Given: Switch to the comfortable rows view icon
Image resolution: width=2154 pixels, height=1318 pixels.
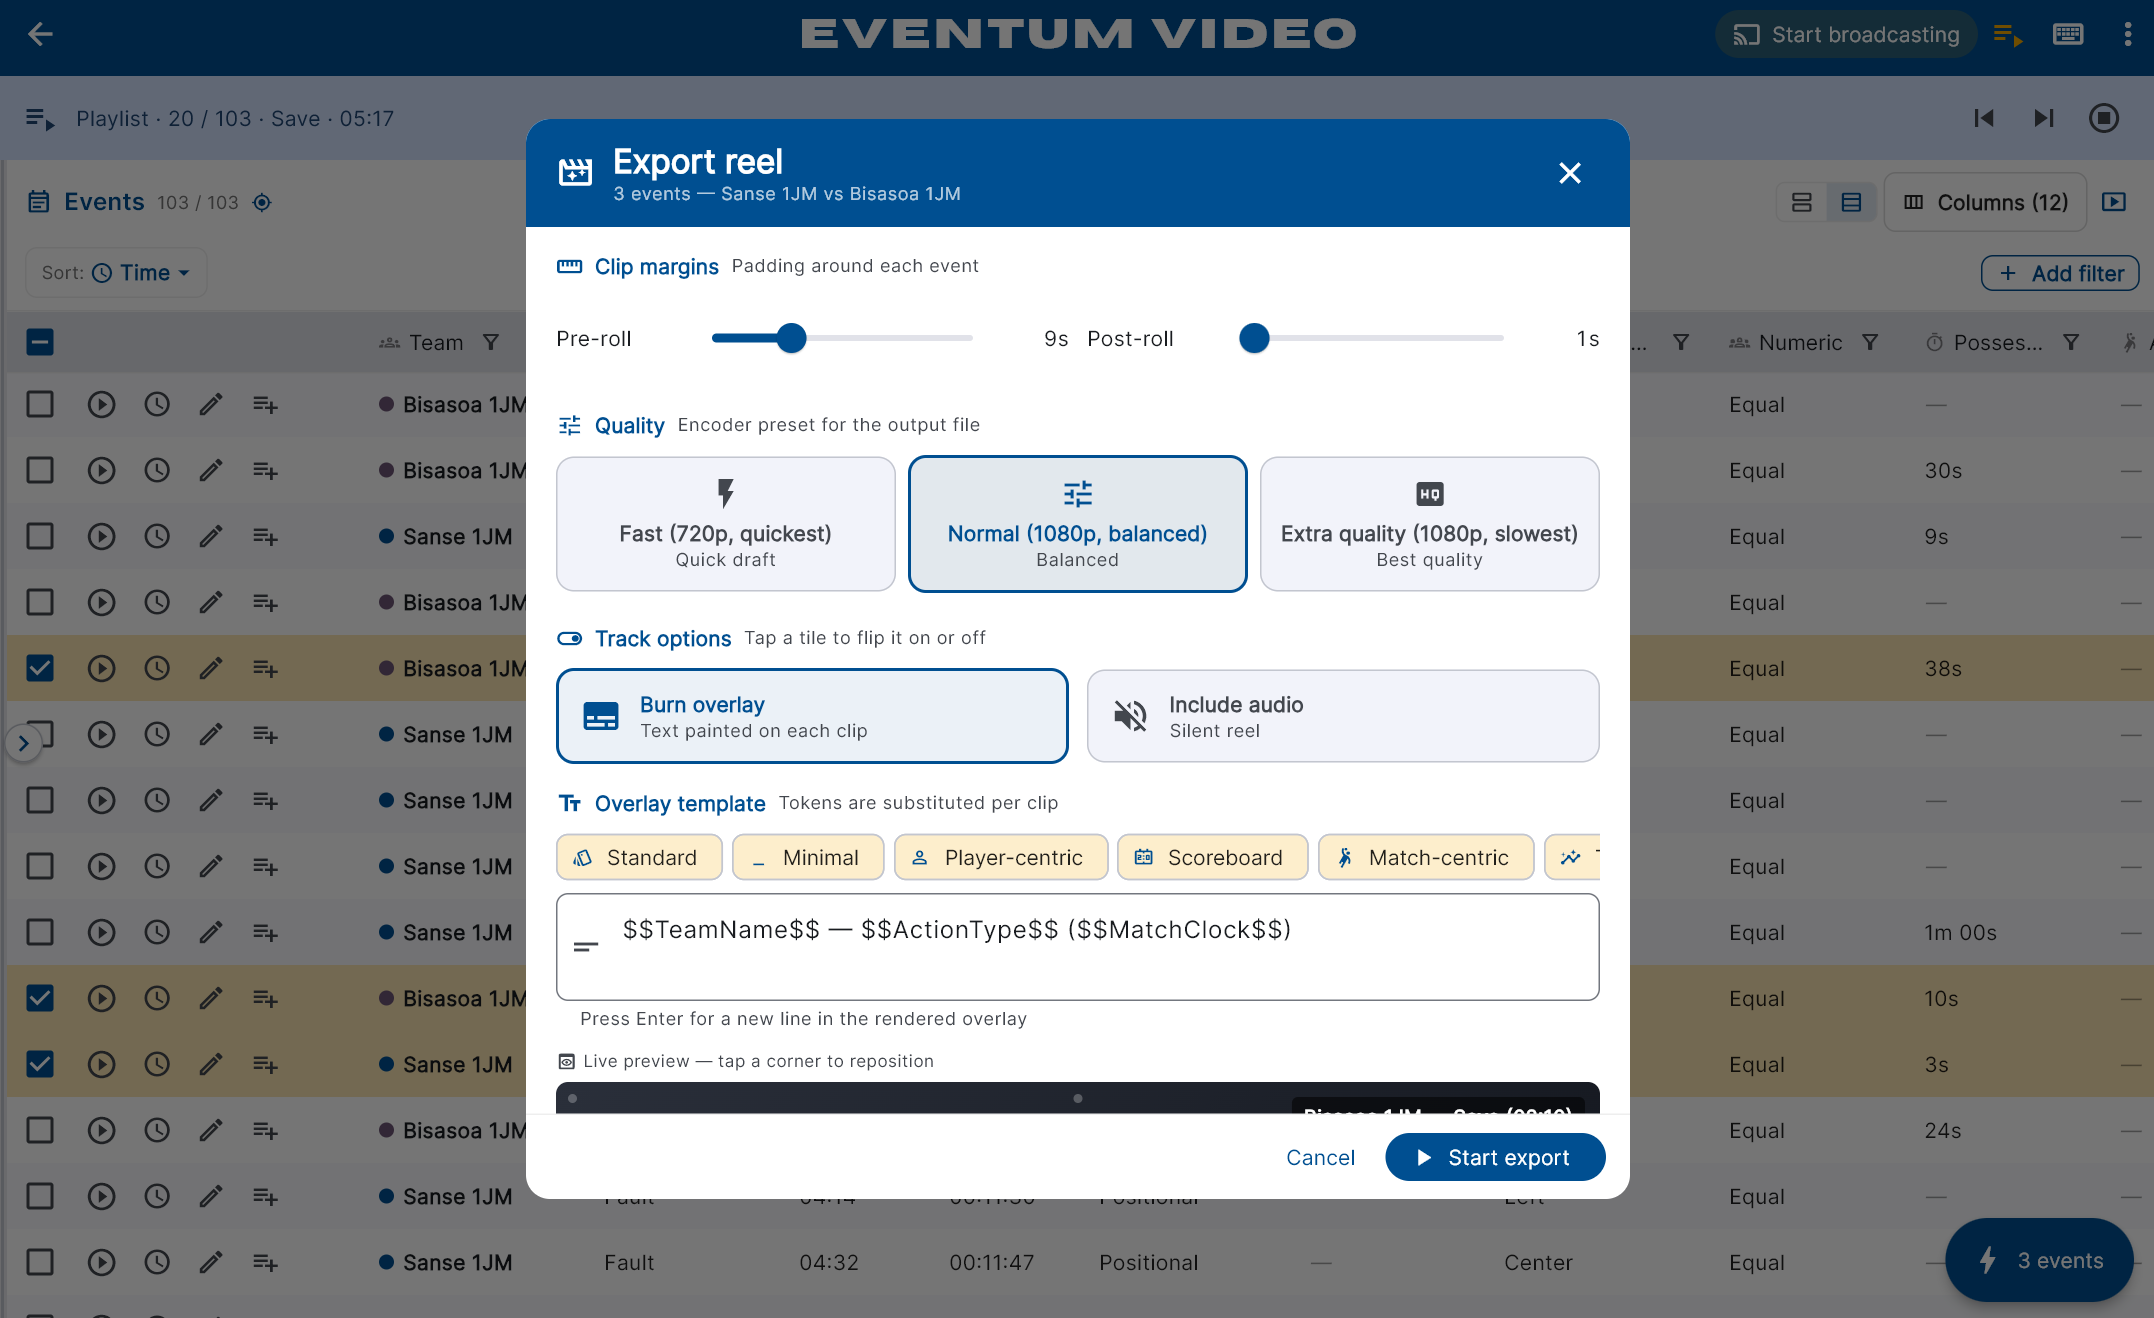Looking at the screenshot, I should 1802,202.
